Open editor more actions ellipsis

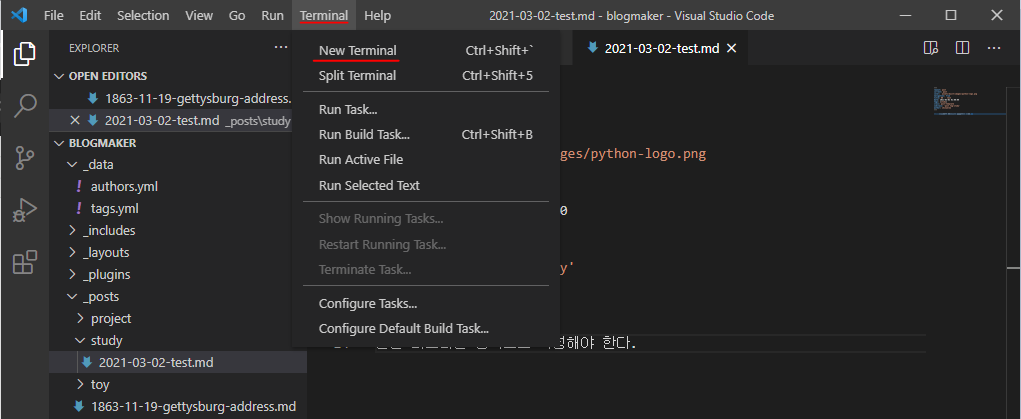coord(994,48)
